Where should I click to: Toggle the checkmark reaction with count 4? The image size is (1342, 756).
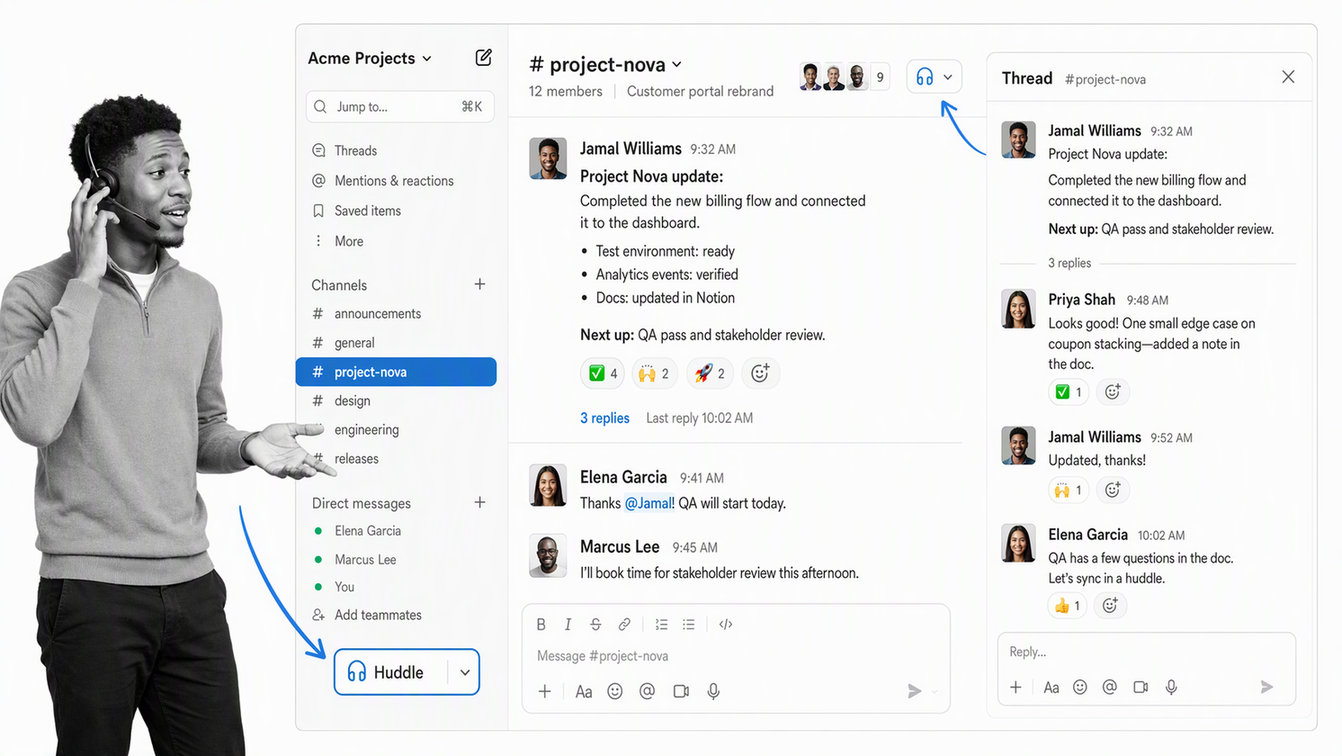602,373
